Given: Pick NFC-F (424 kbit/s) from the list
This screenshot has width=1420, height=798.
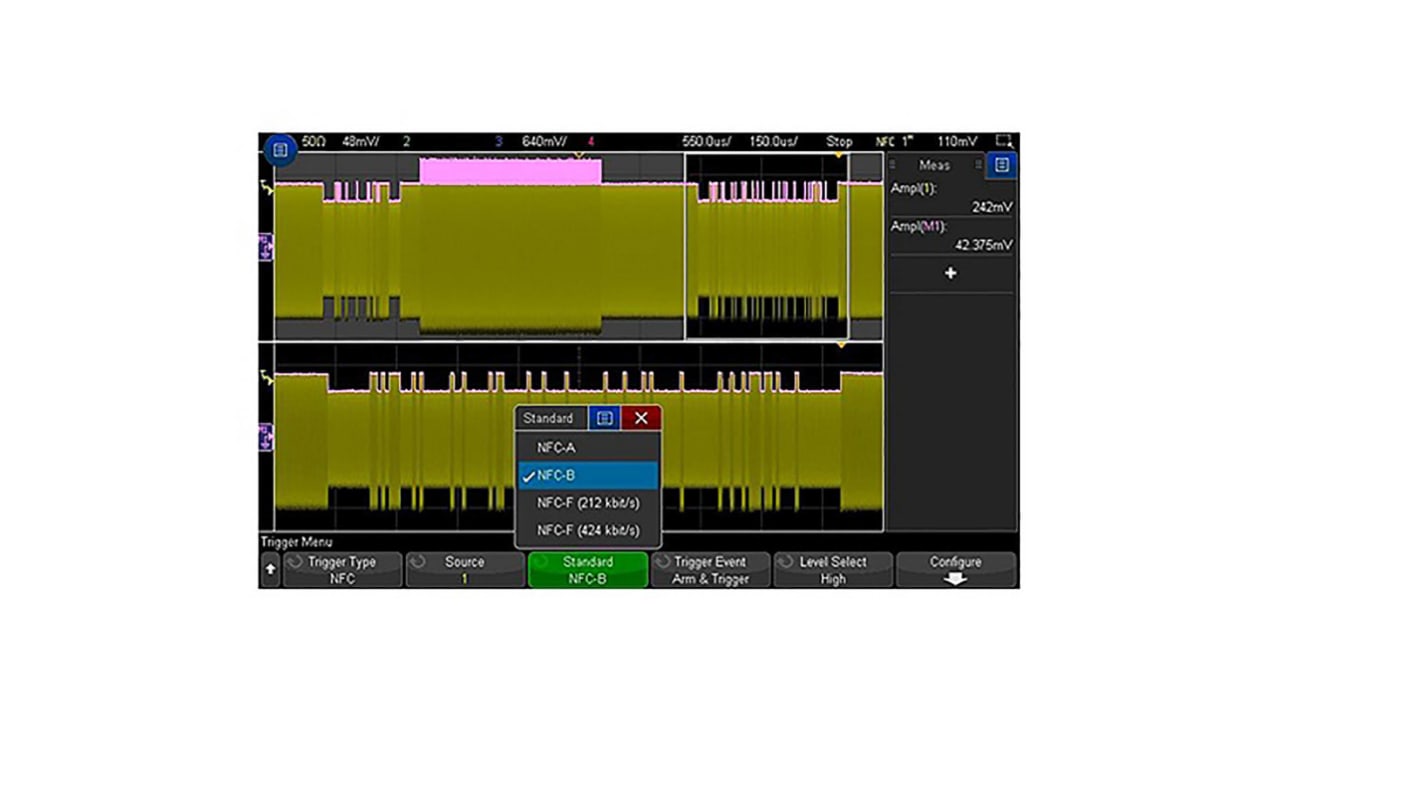Looking at the screenshot, I should coord(588,530).
